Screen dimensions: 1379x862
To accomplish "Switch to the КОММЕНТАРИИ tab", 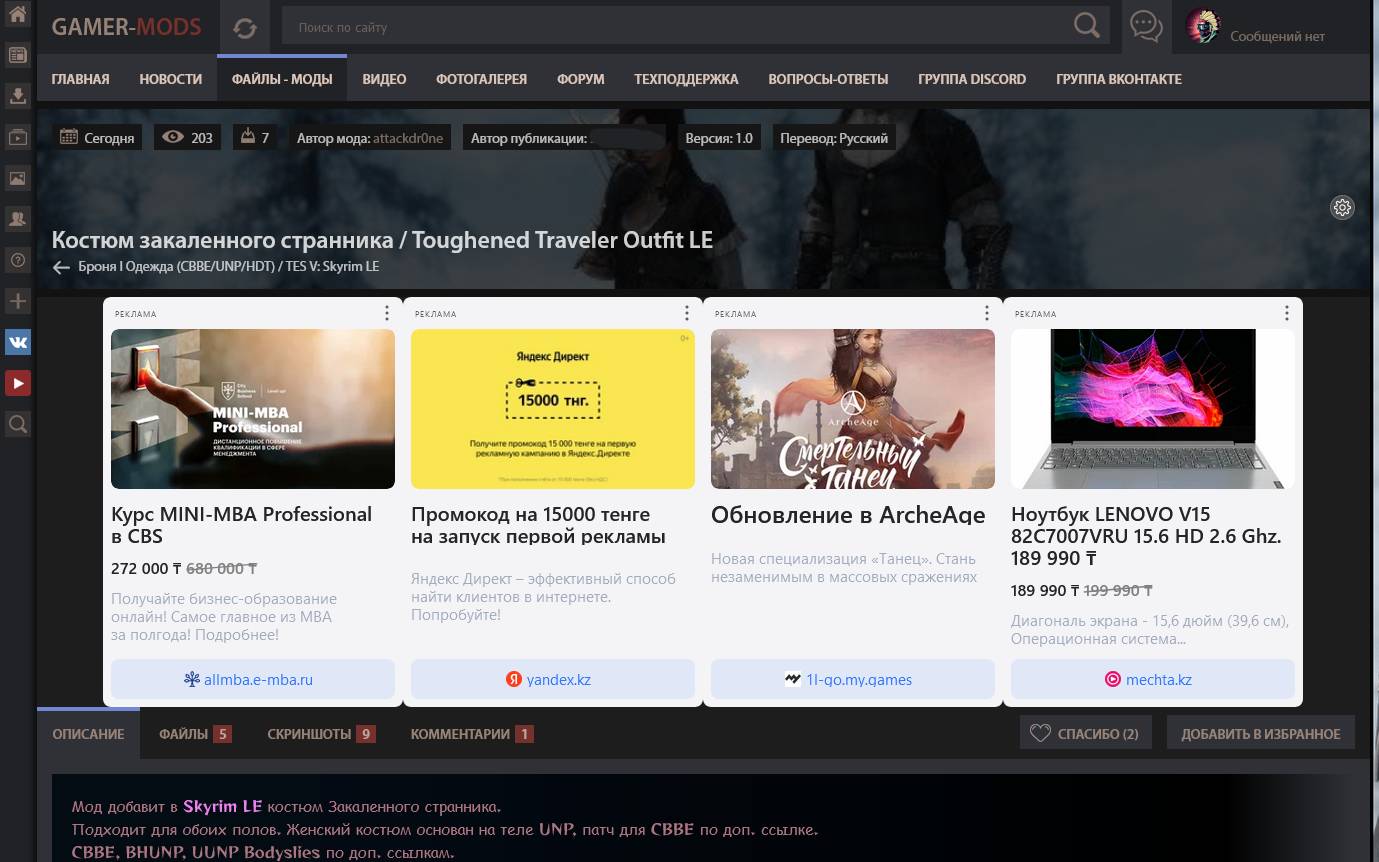I will [x=472, y=734].
